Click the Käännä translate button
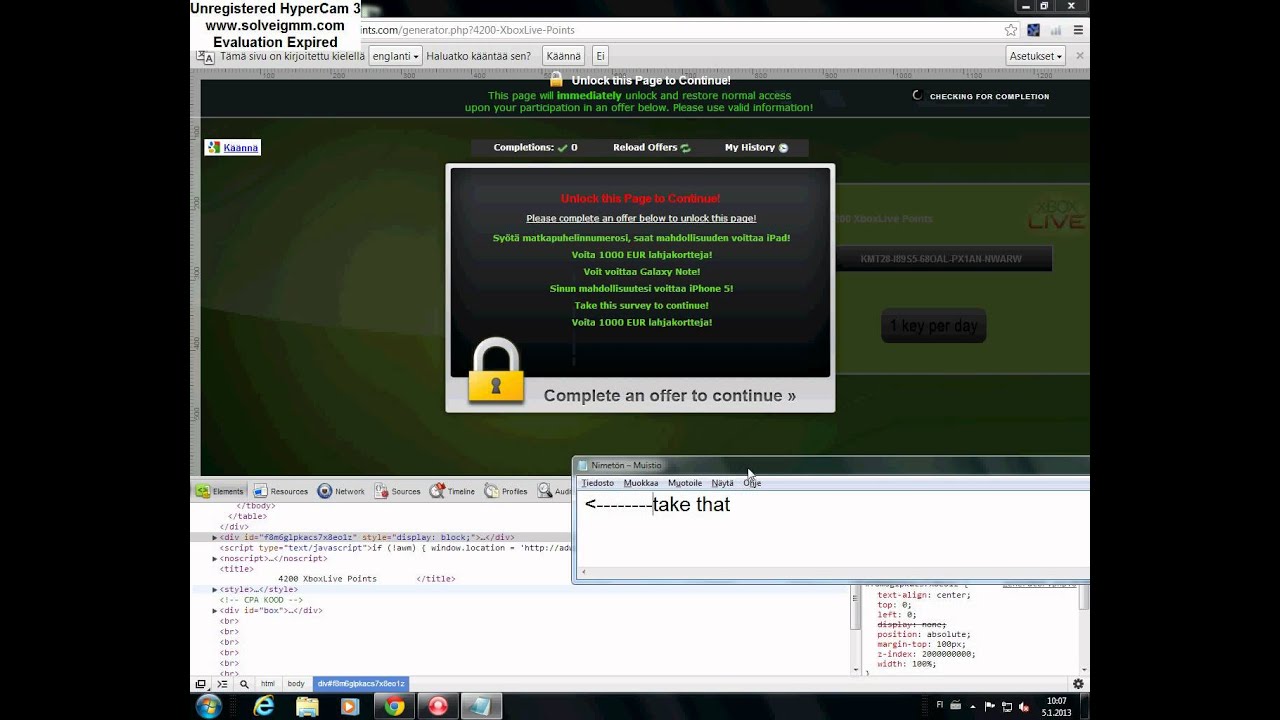Image resolution: width=1280 pixels, height=720 pixels. [564, 56]
